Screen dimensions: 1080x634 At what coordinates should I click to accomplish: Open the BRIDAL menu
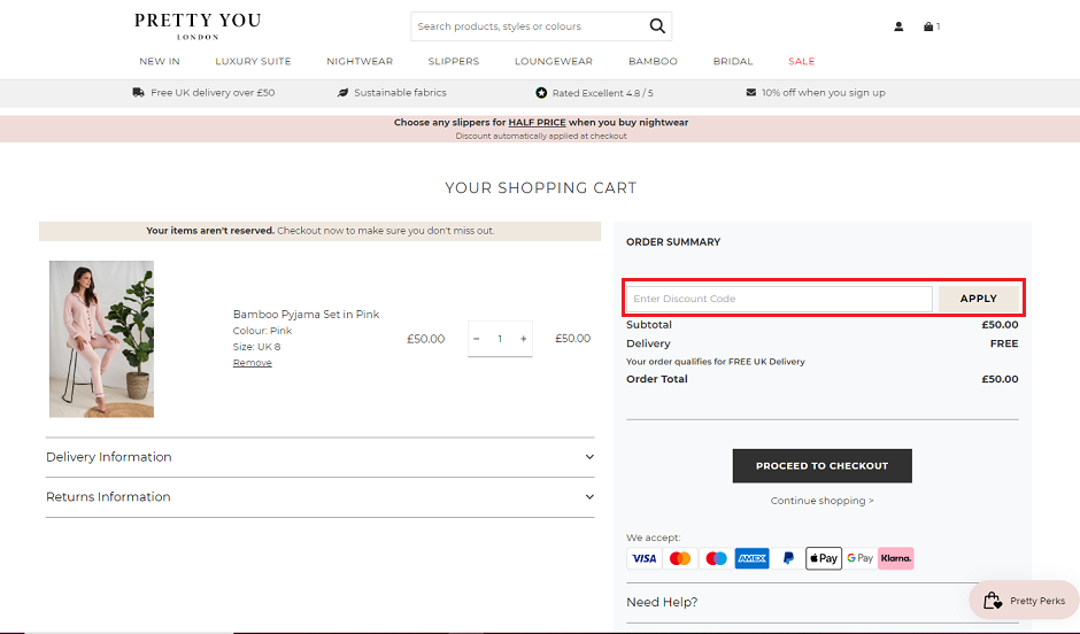pos(732,61)
